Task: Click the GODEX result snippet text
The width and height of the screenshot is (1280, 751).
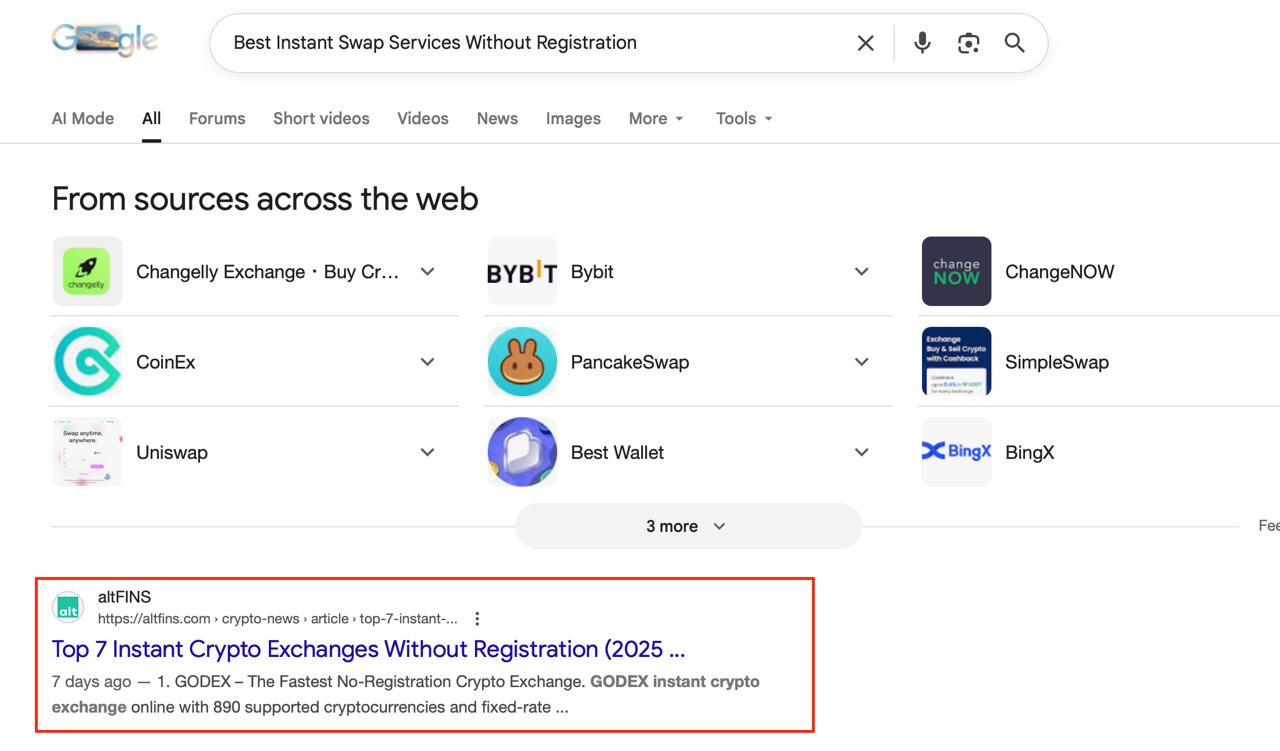Action: tap(406, 694)
